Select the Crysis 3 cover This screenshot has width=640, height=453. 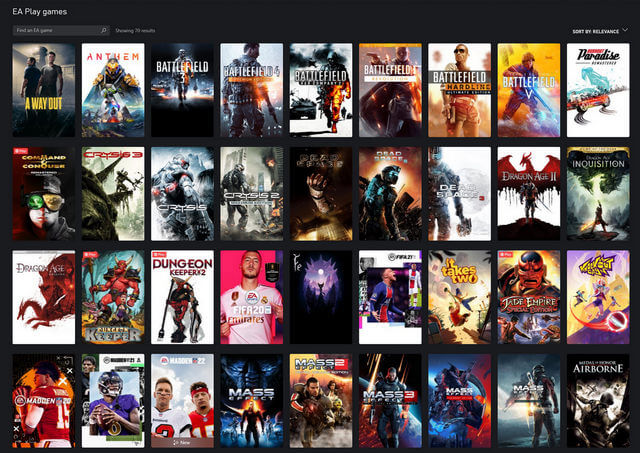(113, 194)
